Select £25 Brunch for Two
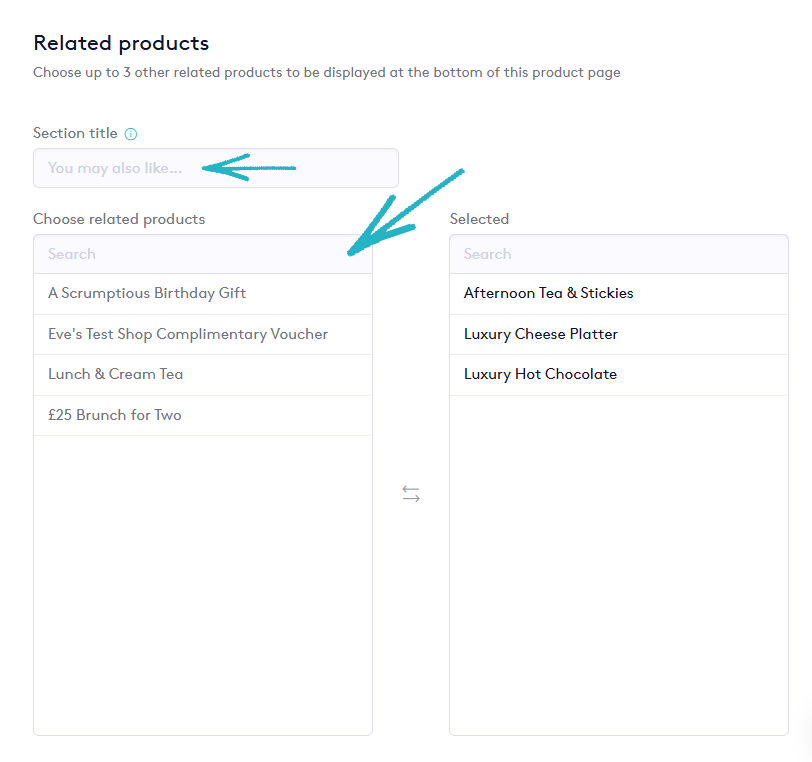Screen dimensions: 812x762 [x=115, y=415]
